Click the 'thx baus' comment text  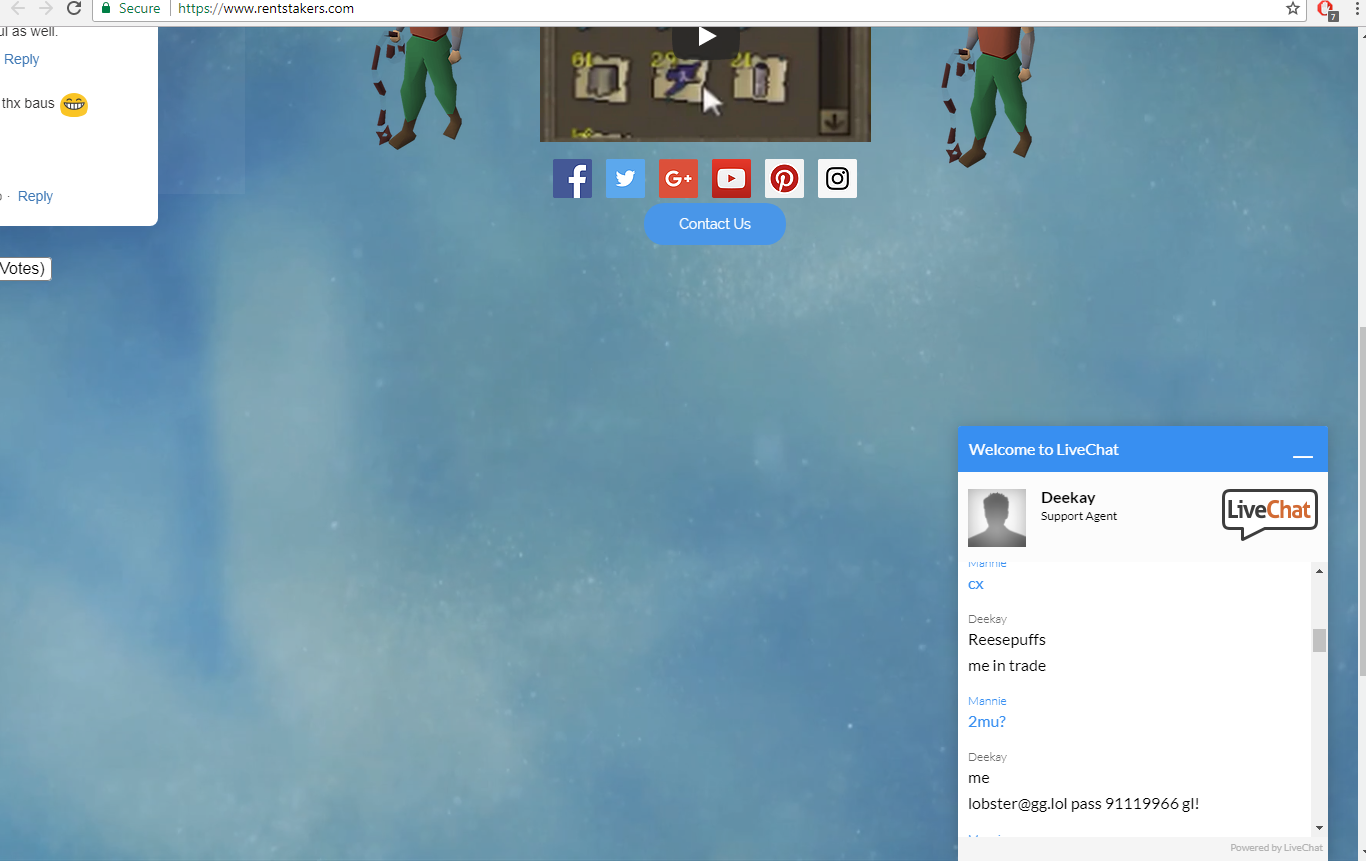tap(28, 103)
